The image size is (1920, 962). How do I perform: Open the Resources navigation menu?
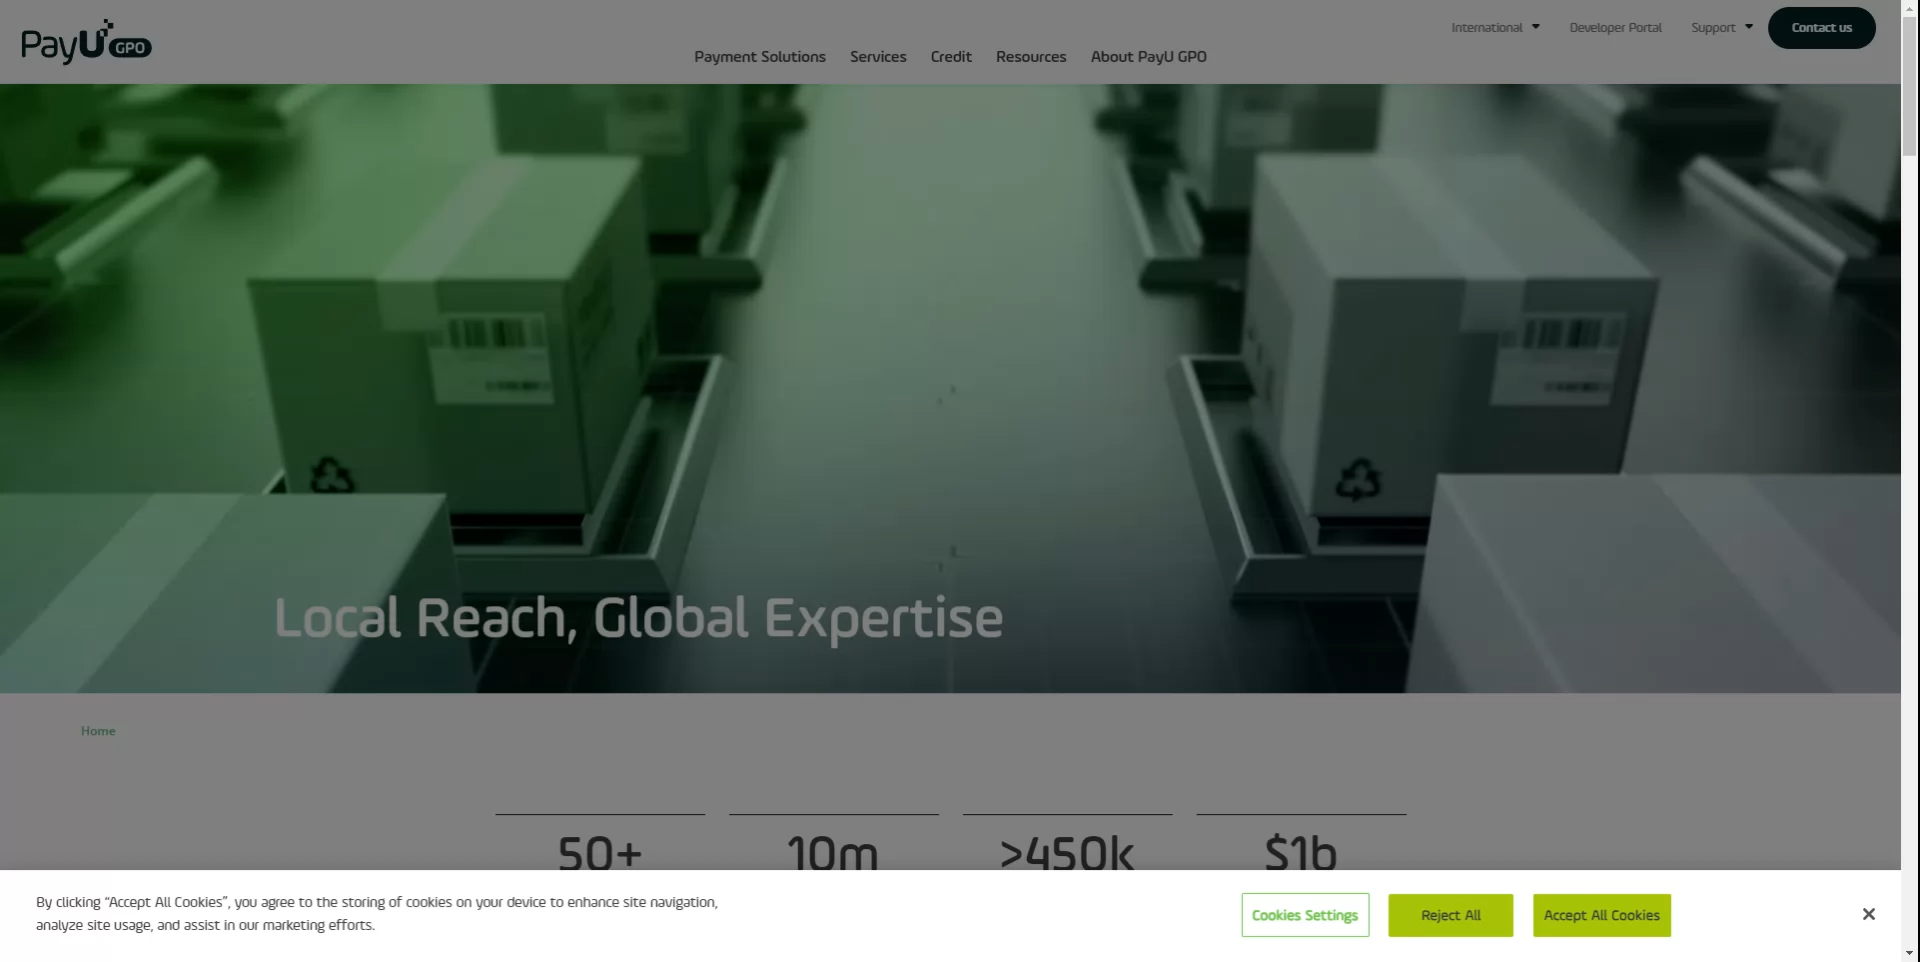tap(1030, 57)
